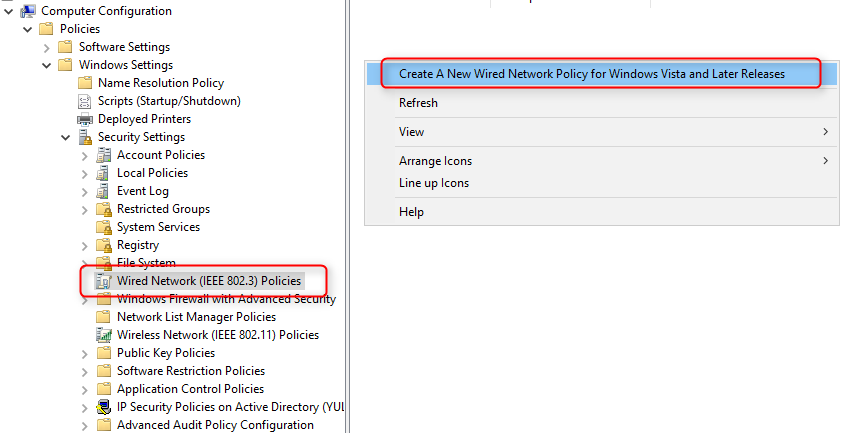Image resolution: width=849 pixels, height=433 pixels.
Task: Select Refresh in the context menu
Action: (x=418, y=103)
